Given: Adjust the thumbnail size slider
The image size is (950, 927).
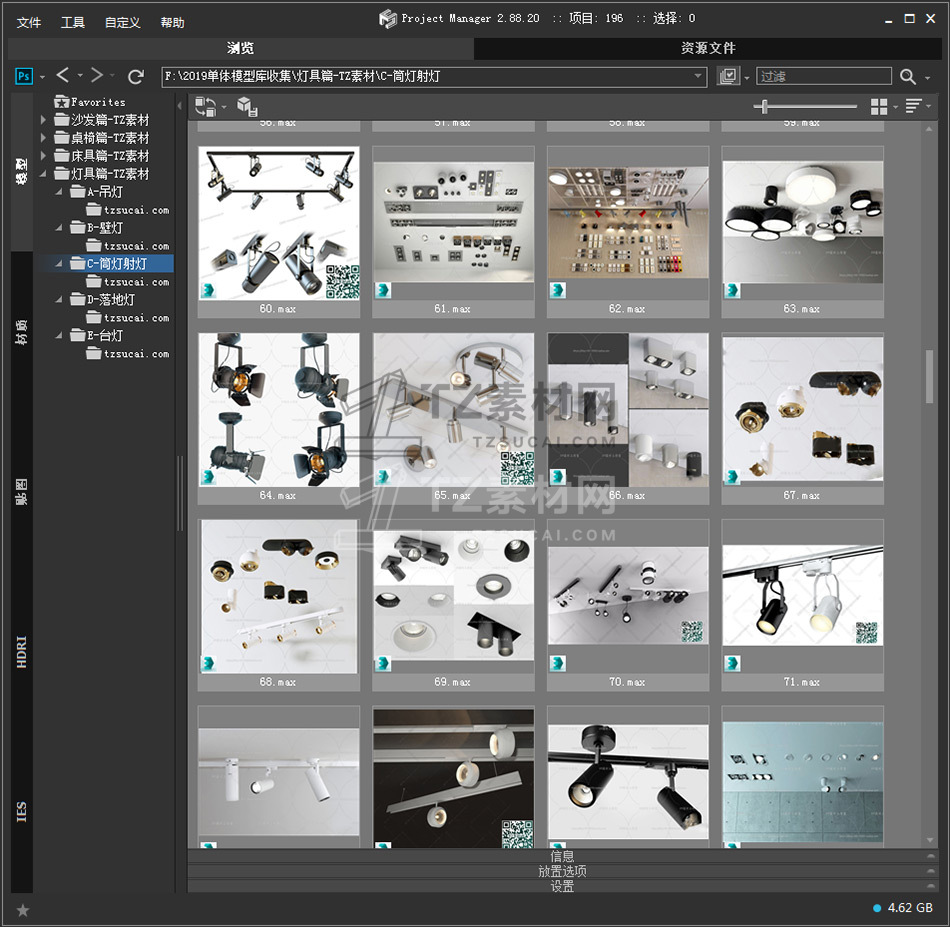Looking at the screenshot, I should pyautogui.click(x=765, y=106).
